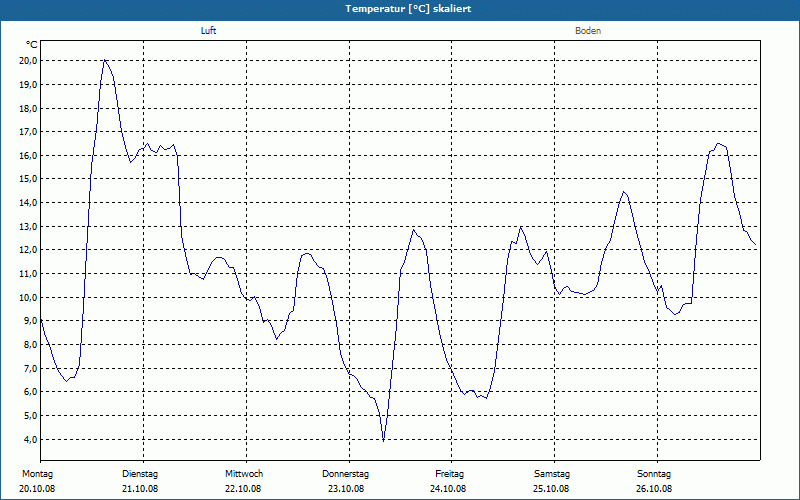Click the 26.10.08 date label
The width and height of the screenshot is (800, 500).
coord(654,489)
